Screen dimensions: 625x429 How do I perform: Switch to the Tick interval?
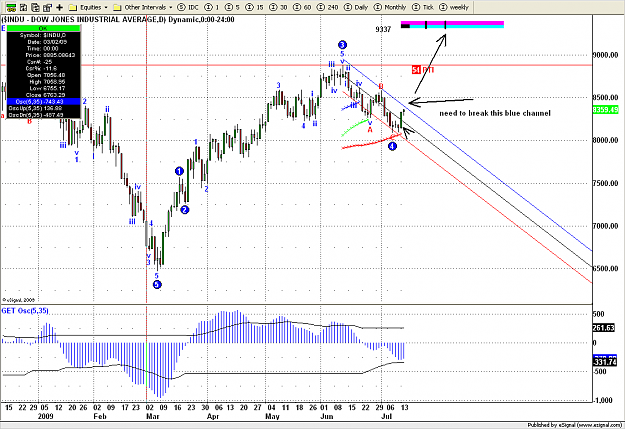(423, 7)
